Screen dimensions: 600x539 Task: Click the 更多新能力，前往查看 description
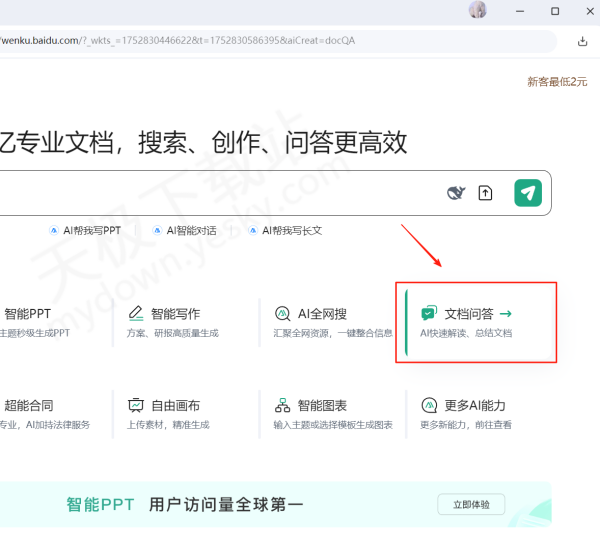coord(466,425)
